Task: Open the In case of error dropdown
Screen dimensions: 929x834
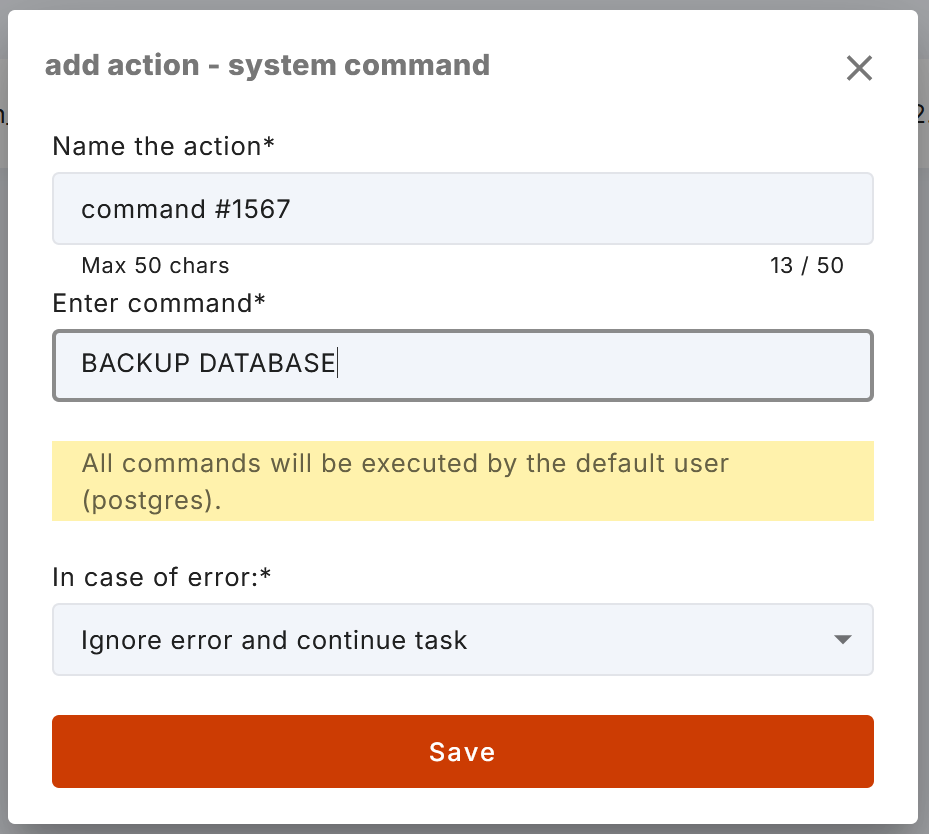Action: click(463, 639)
